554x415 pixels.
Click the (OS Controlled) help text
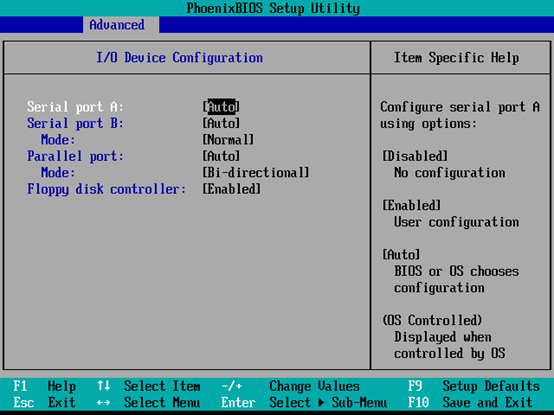pyautogui.click(x=432, y=320)
